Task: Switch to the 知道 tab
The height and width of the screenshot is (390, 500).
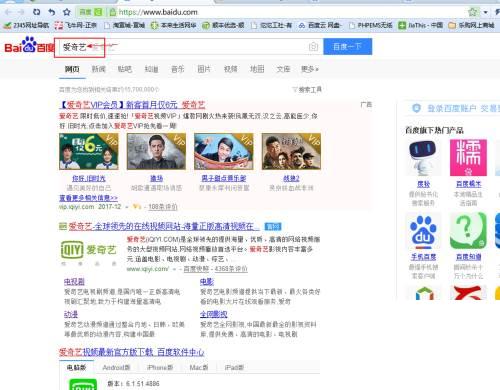Action: [x=151, y=69]
